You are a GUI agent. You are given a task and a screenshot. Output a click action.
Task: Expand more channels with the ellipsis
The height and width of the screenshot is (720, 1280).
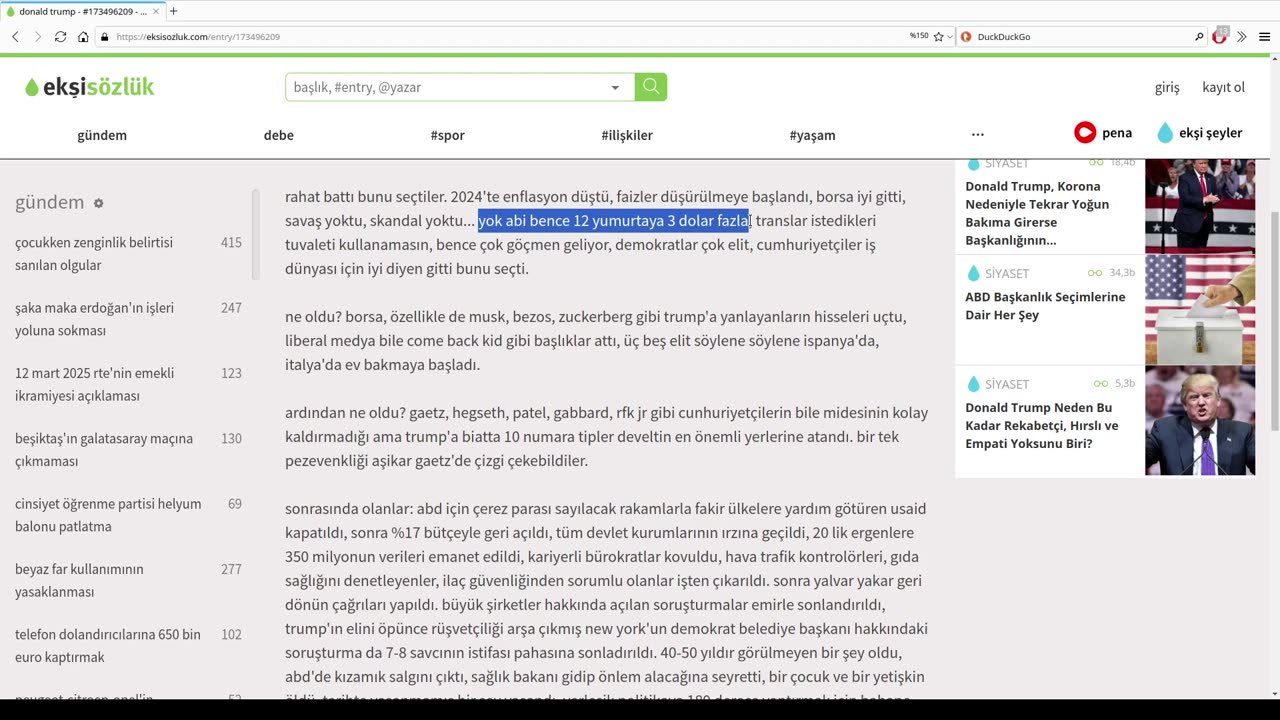(978, 134)
